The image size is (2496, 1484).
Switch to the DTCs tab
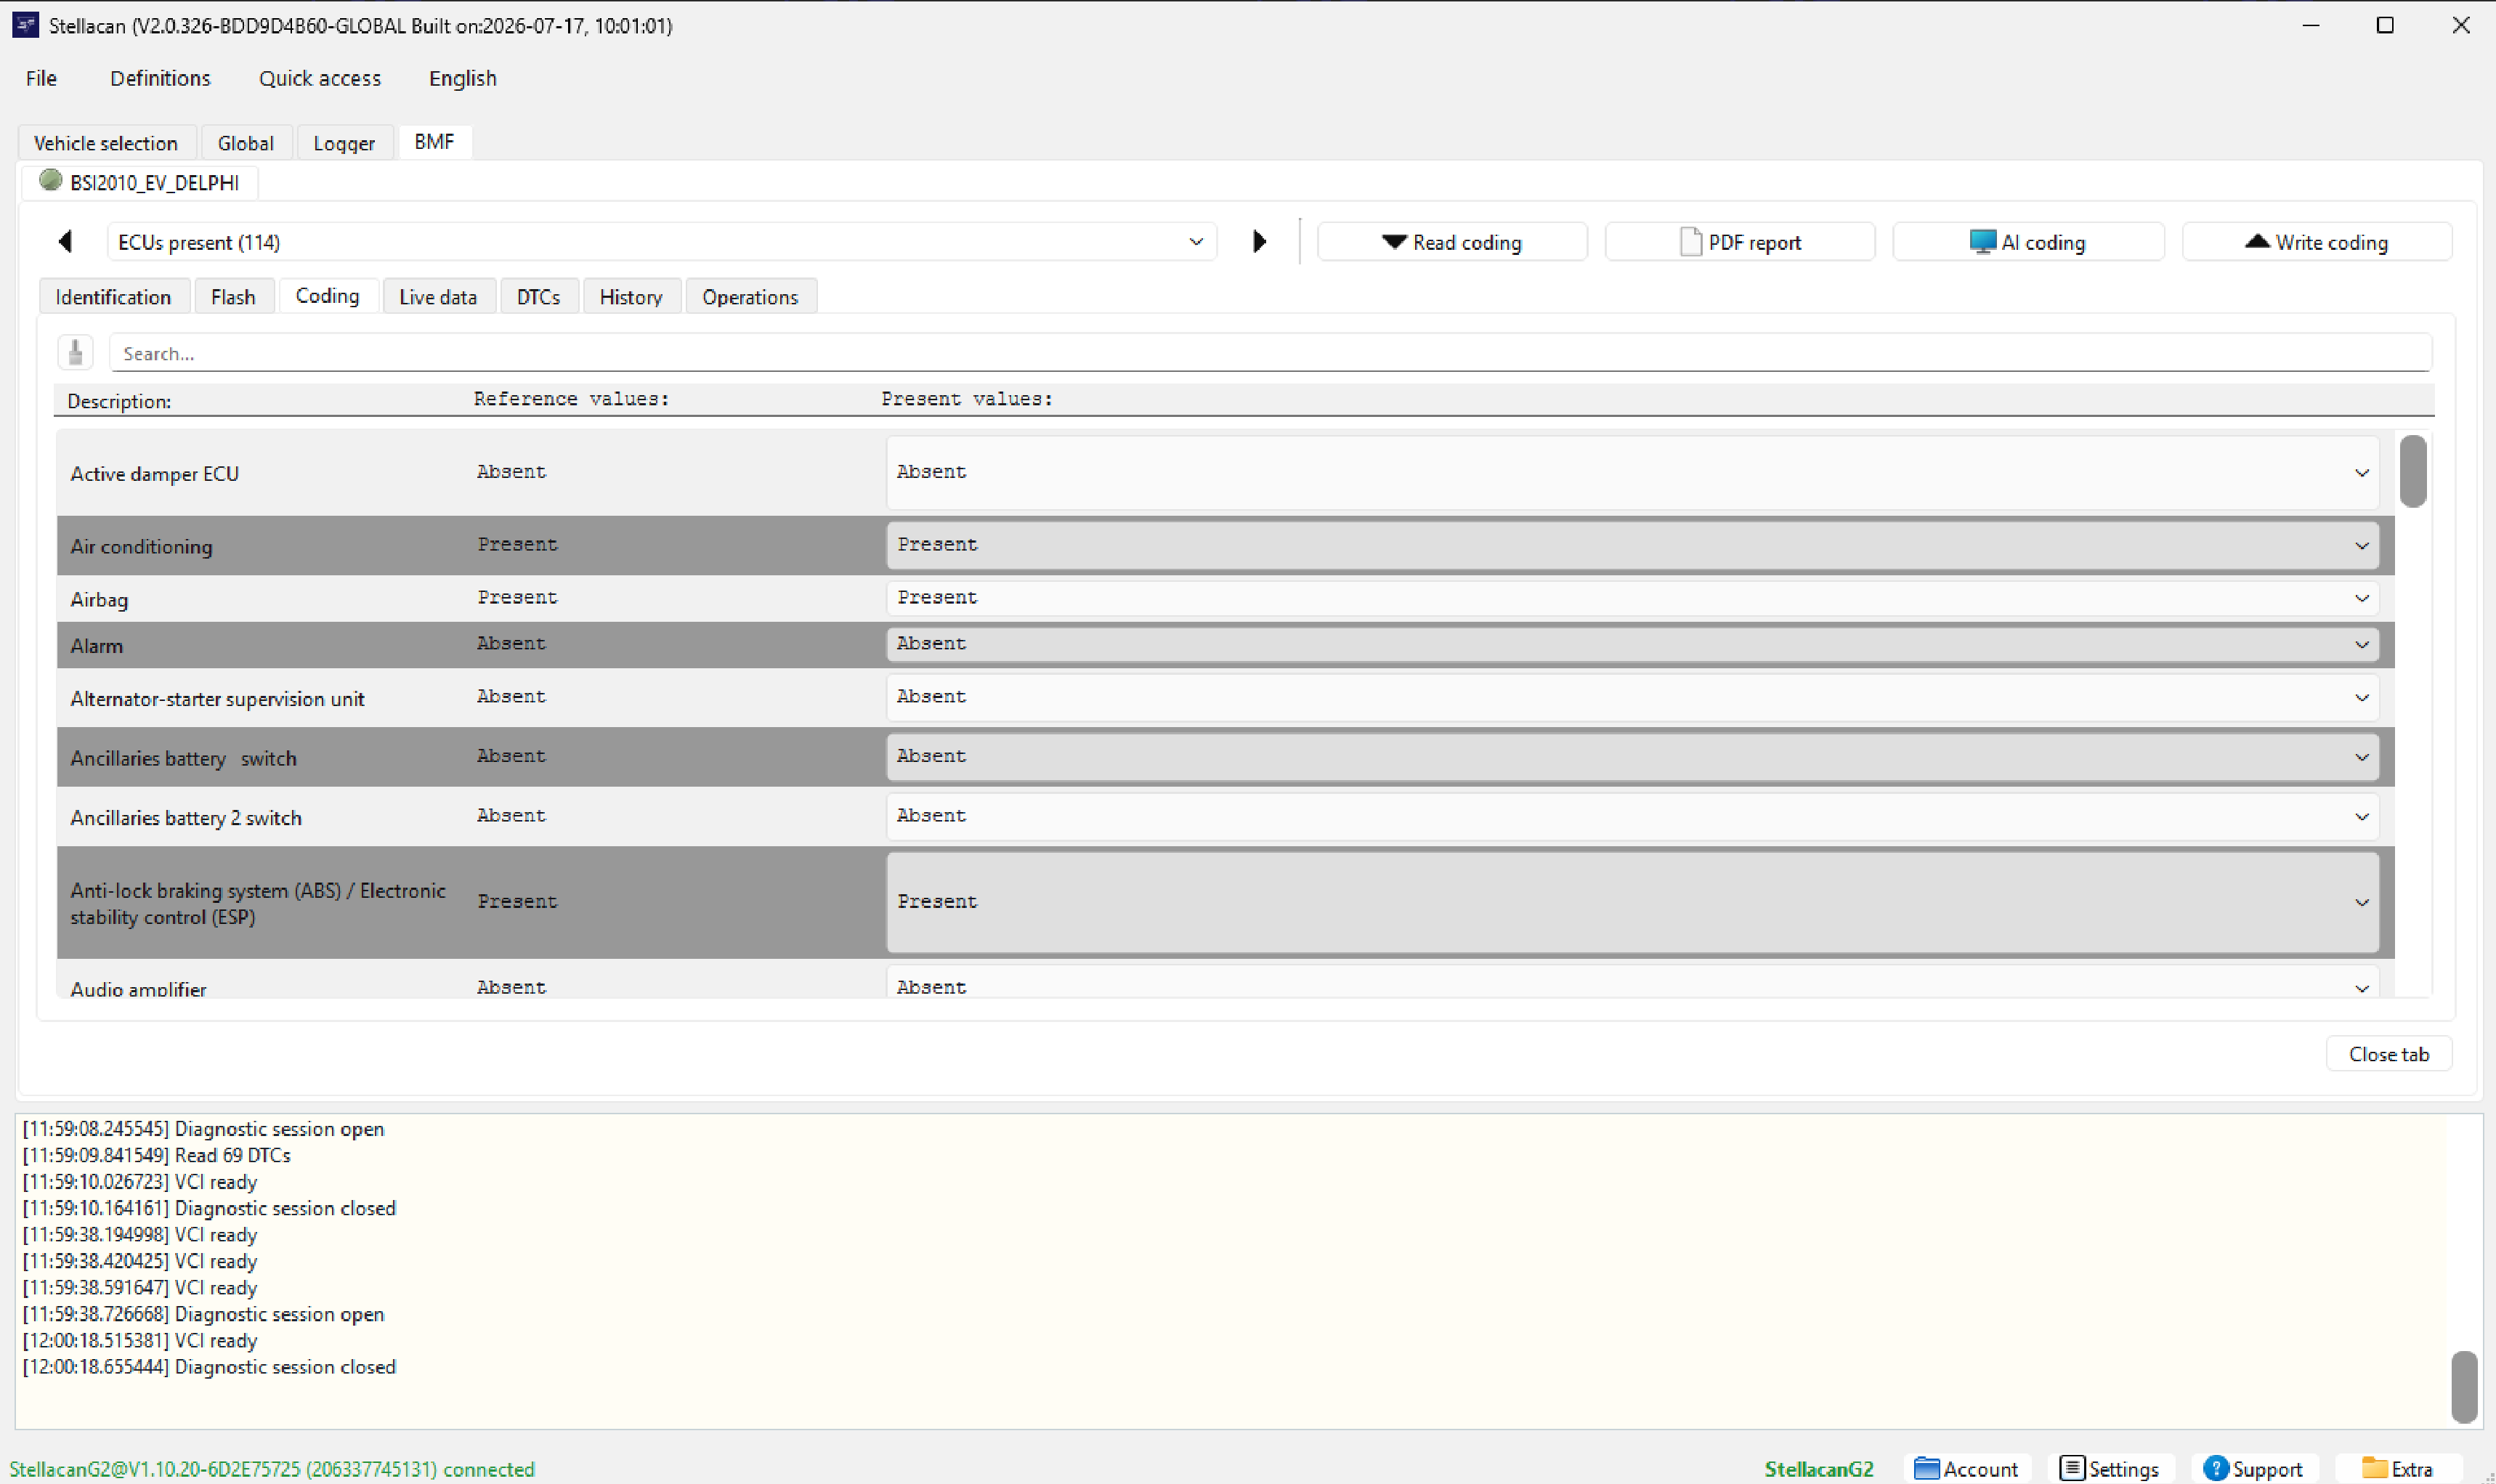click(x=538, y=297)
